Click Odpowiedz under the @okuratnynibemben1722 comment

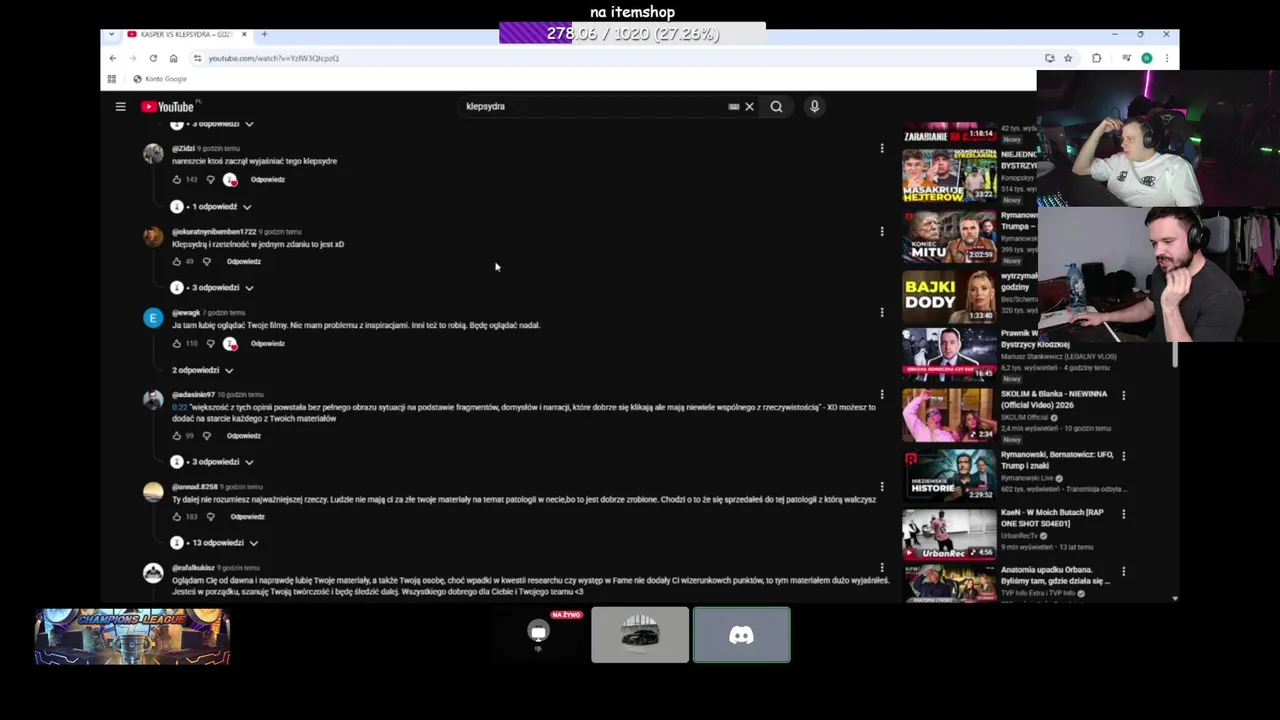click(x=243, y=262)
